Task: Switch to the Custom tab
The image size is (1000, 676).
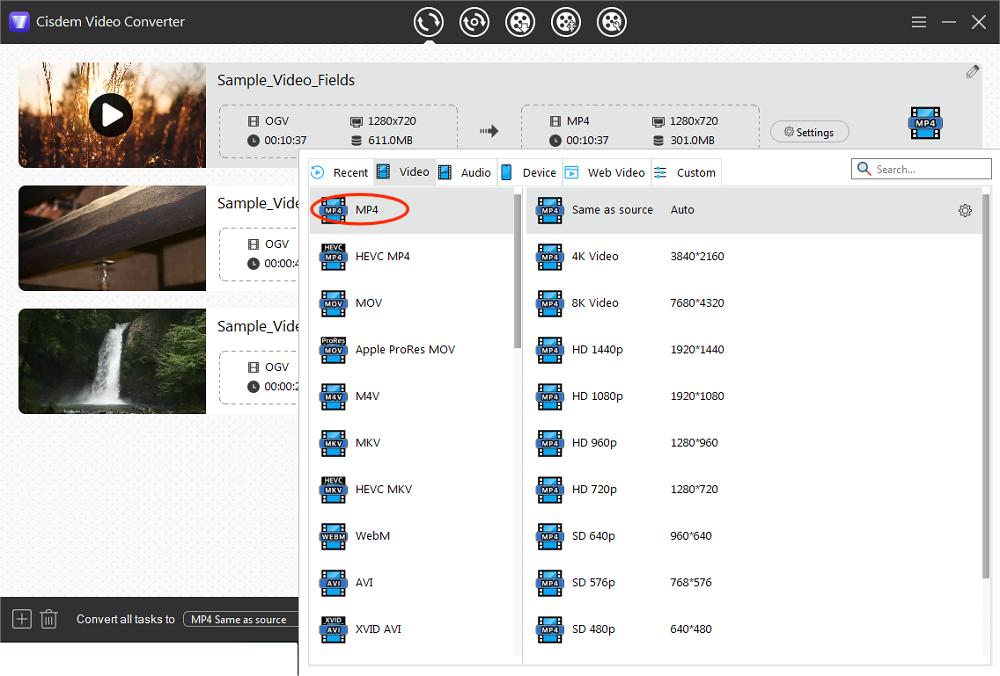Action: click(686, 172)
